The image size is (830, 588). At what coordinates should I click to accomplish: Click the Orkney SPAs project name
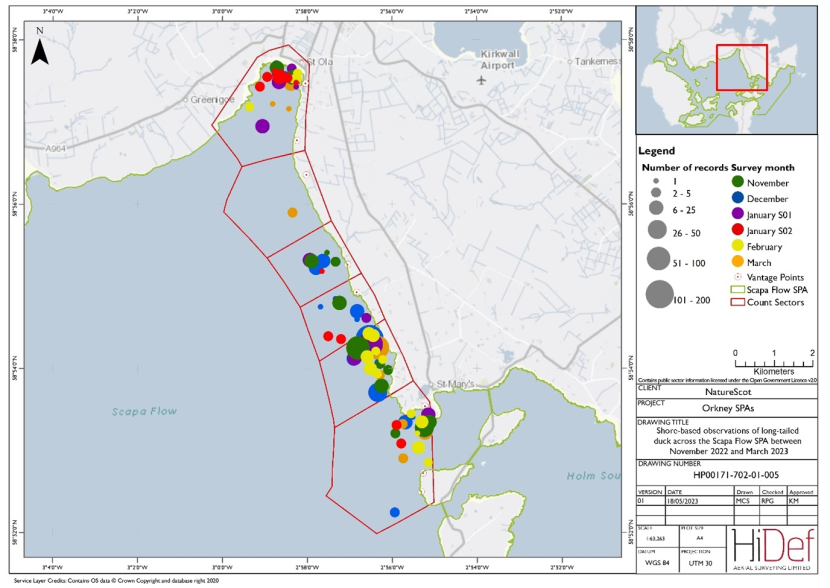click(x=727, y=408)
